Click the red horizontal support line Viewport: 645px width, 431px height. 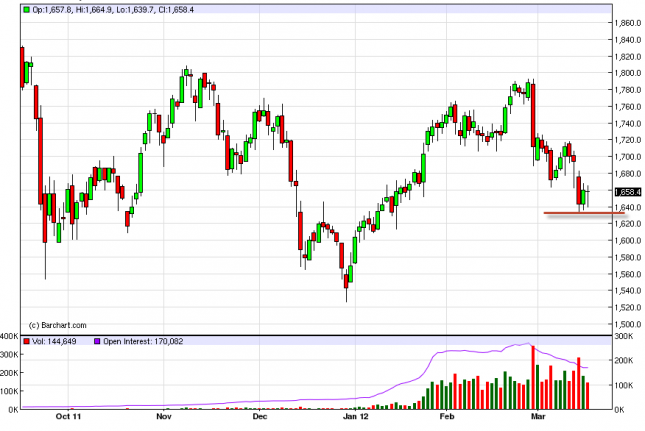coord(584,213)
